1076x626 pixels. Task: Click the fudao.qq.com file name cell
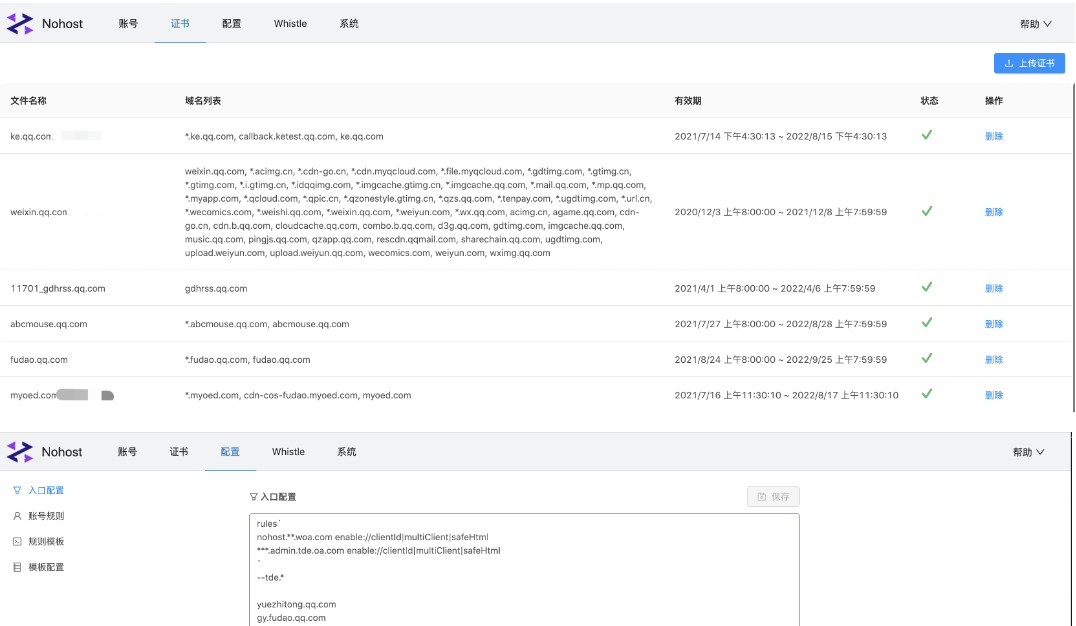coord(38,360)
